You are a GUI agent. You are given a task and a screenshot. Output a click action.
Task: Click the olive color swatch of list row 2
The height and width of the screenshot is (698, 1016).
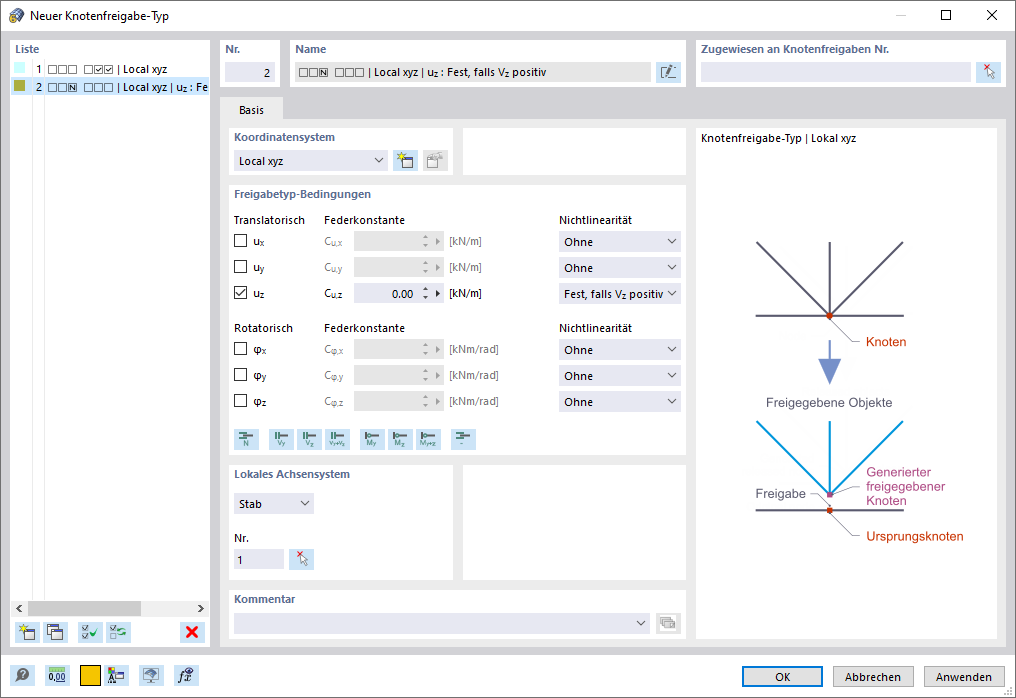pos(19,86)
